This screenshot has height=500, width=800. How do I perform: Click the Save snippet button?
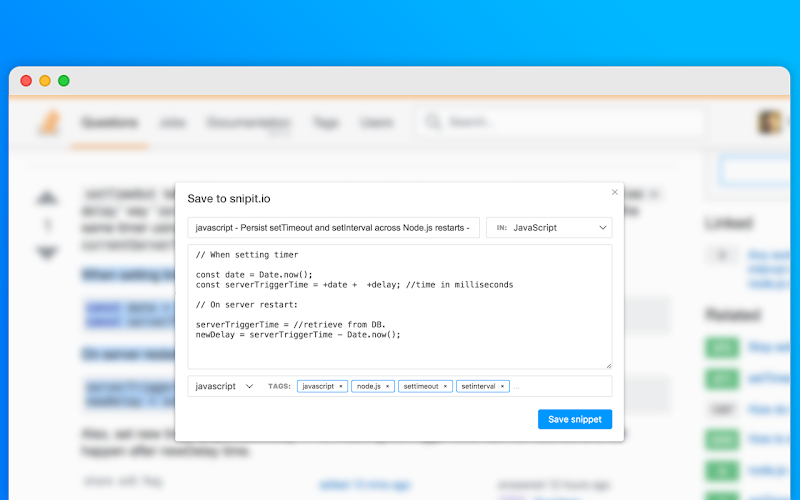[x=574, y=419]
